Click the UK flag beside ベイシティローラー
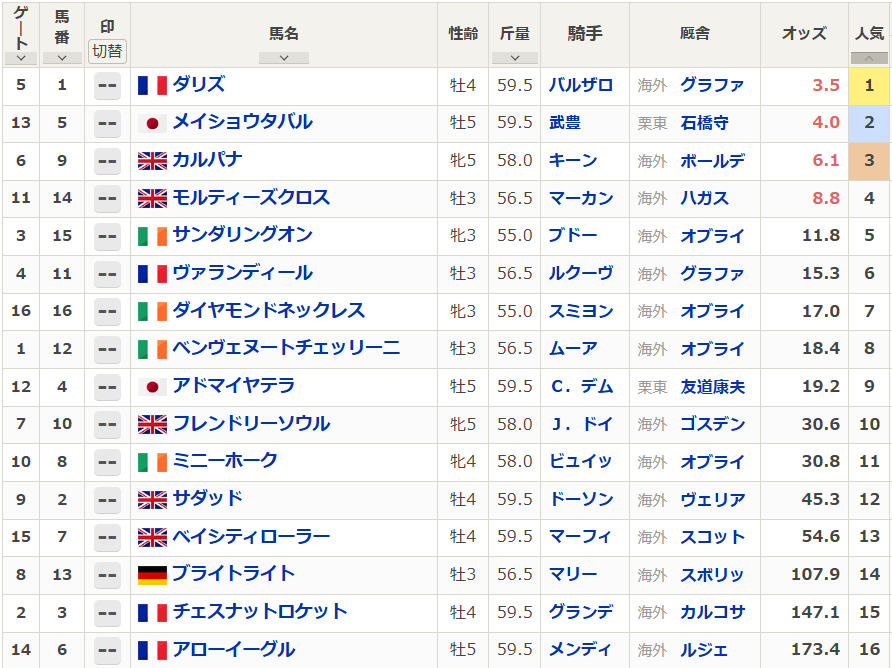This screenshot has height=668, width=892. 152,537
